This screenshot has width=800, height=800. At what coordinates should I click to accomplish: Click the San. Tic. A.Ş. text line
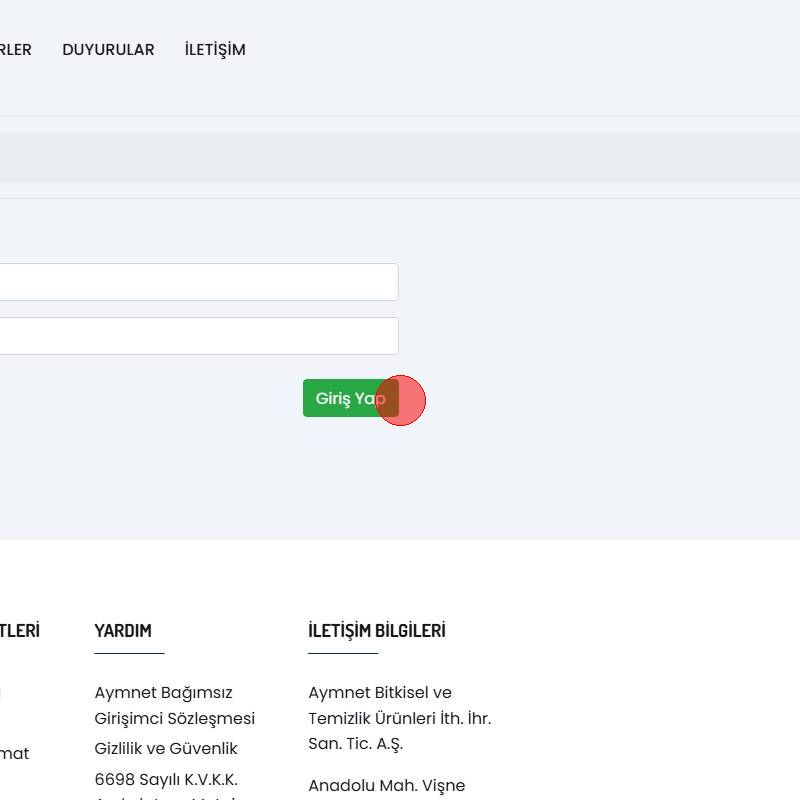(355, 745)
